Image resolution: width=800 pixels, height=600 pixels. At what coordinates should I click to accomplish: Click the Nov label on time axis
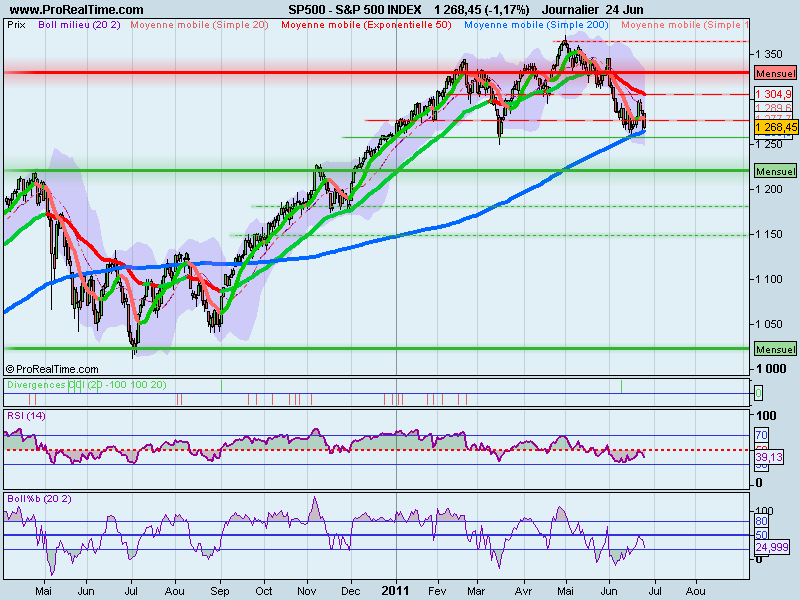(307, 591)
